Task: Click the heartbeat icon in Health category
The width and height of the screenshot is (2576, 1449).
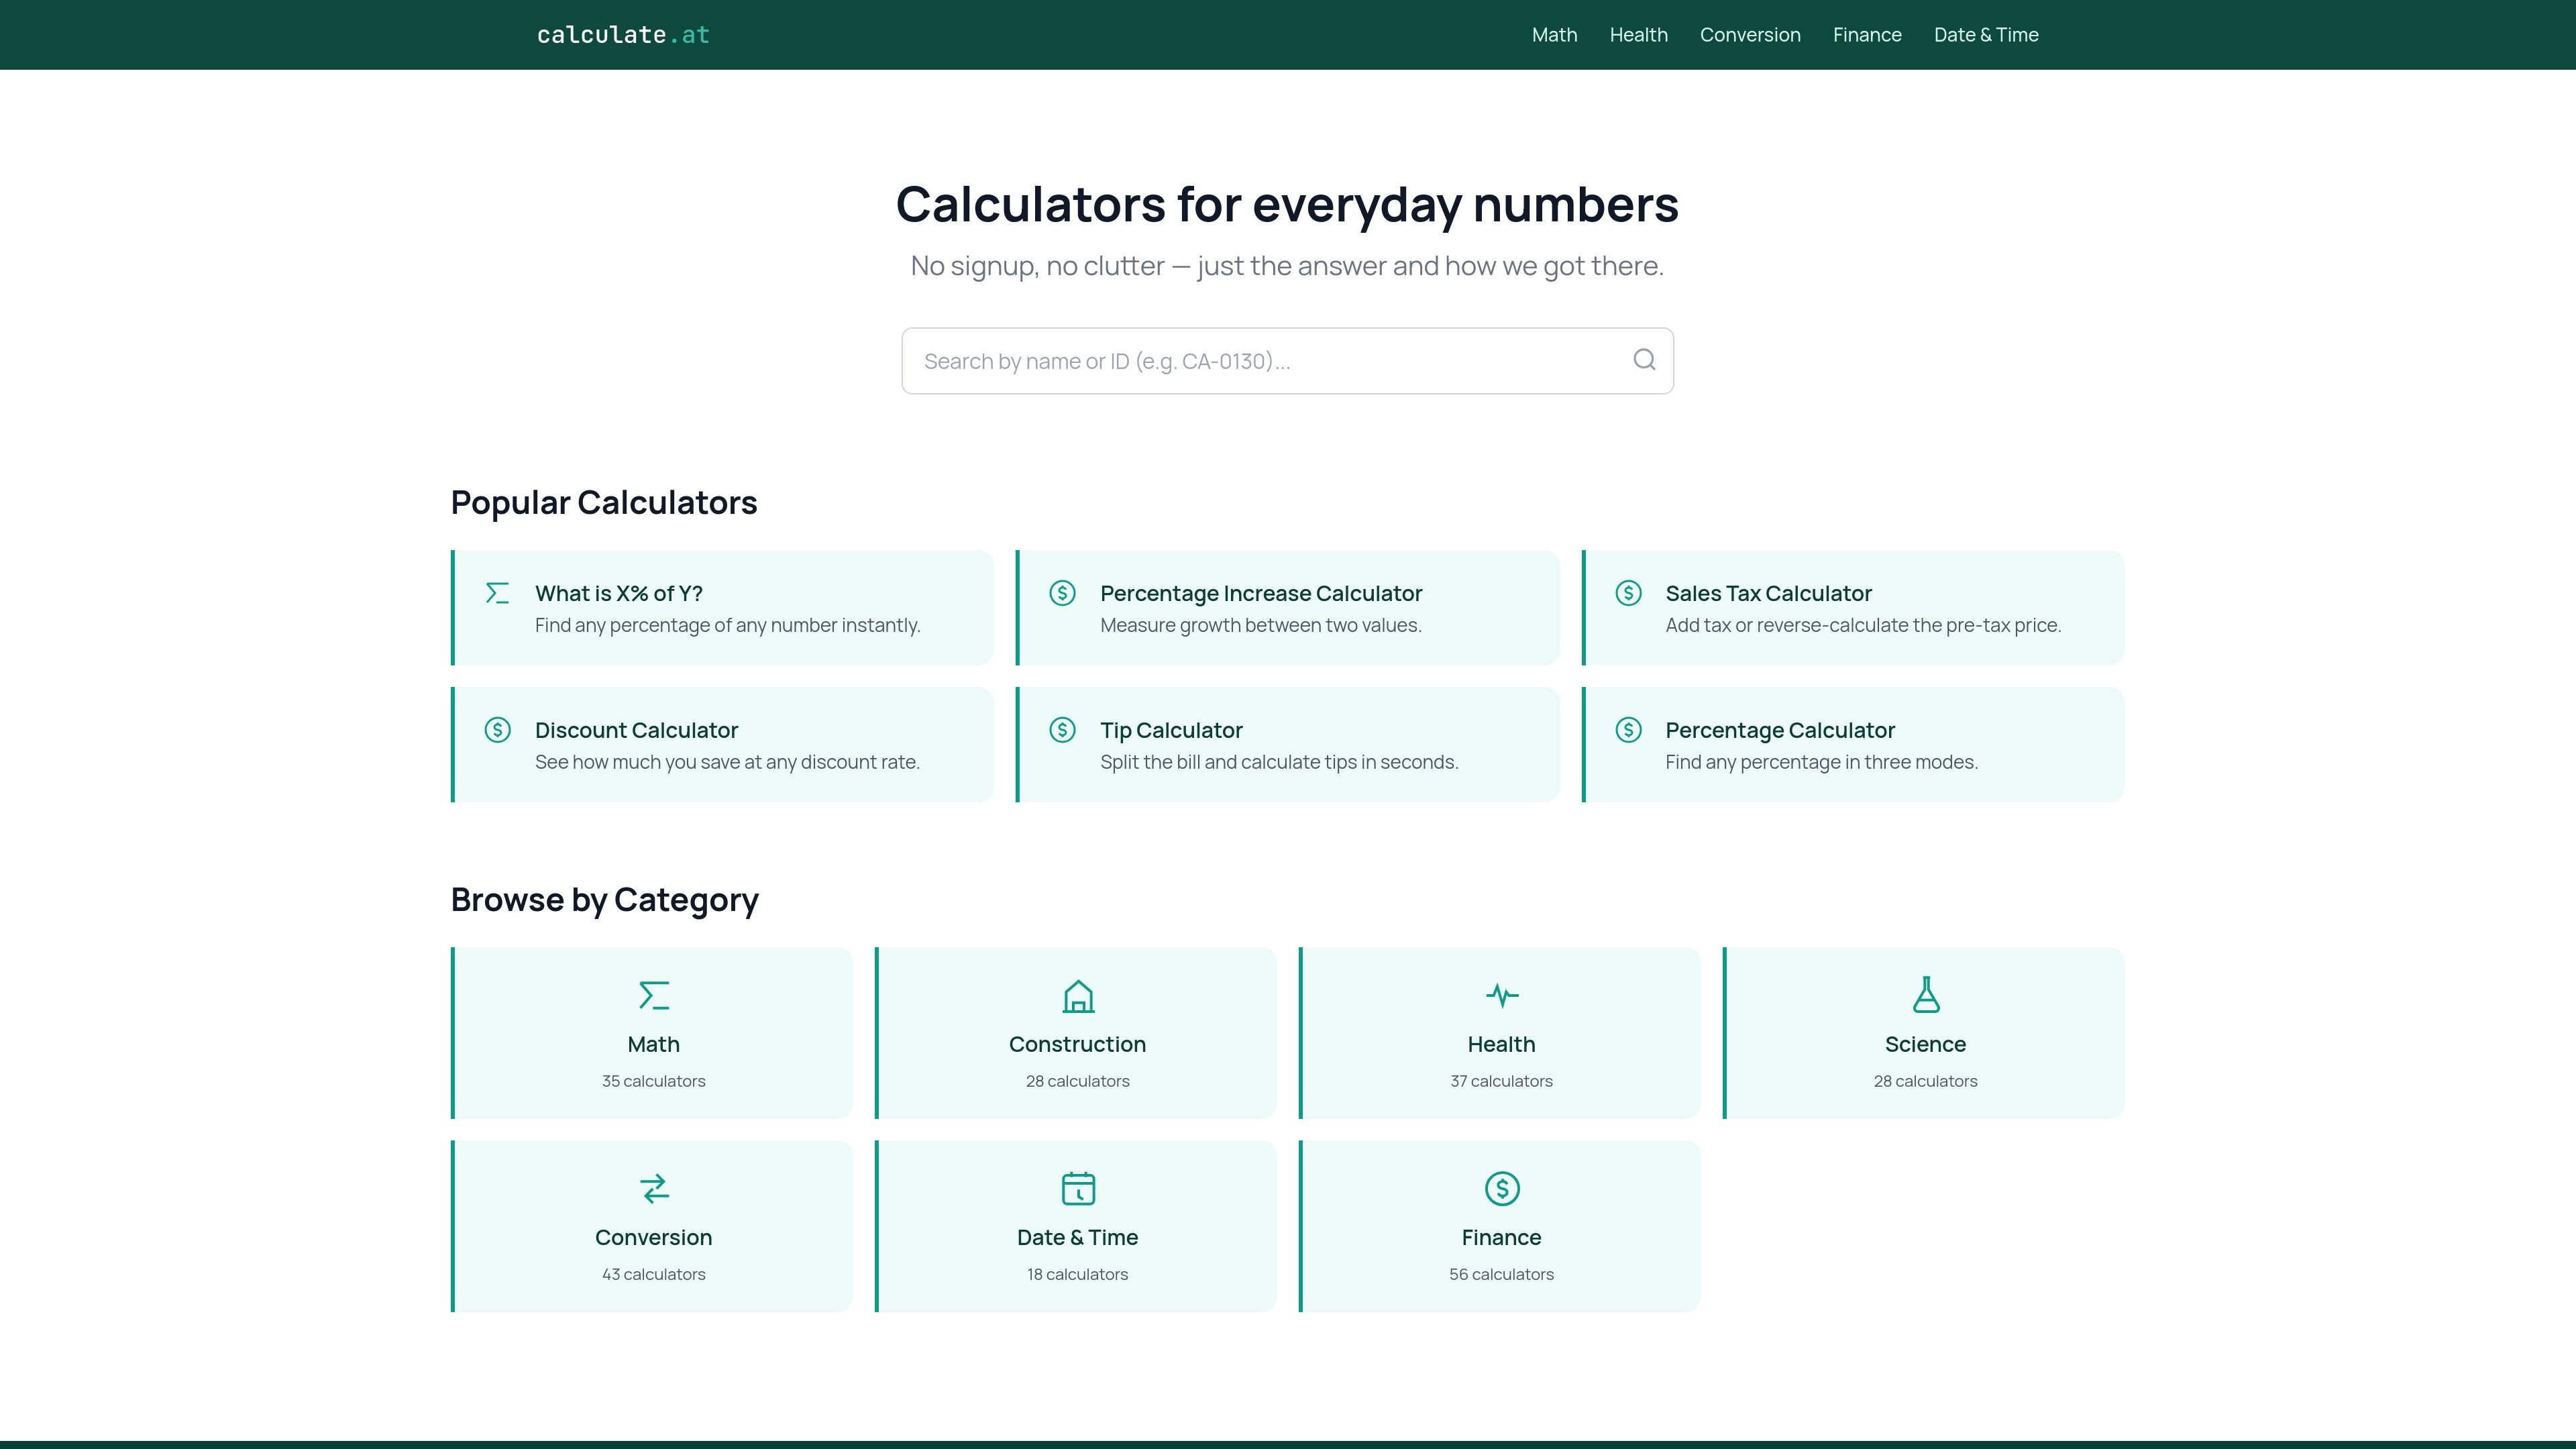Action: 1502,995
